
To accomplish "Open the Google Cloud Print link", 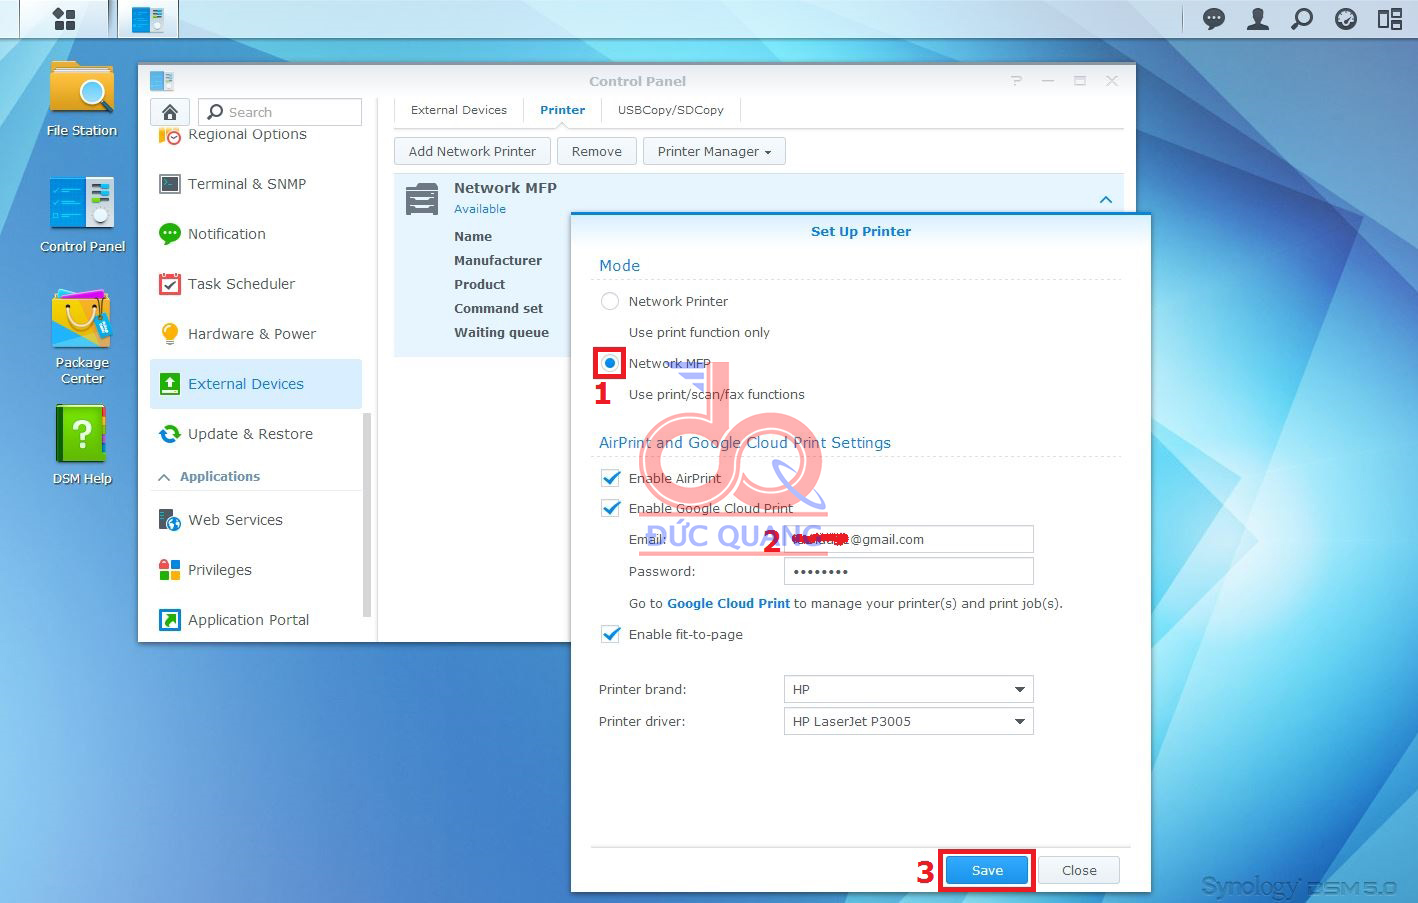I will pos(728,603).
